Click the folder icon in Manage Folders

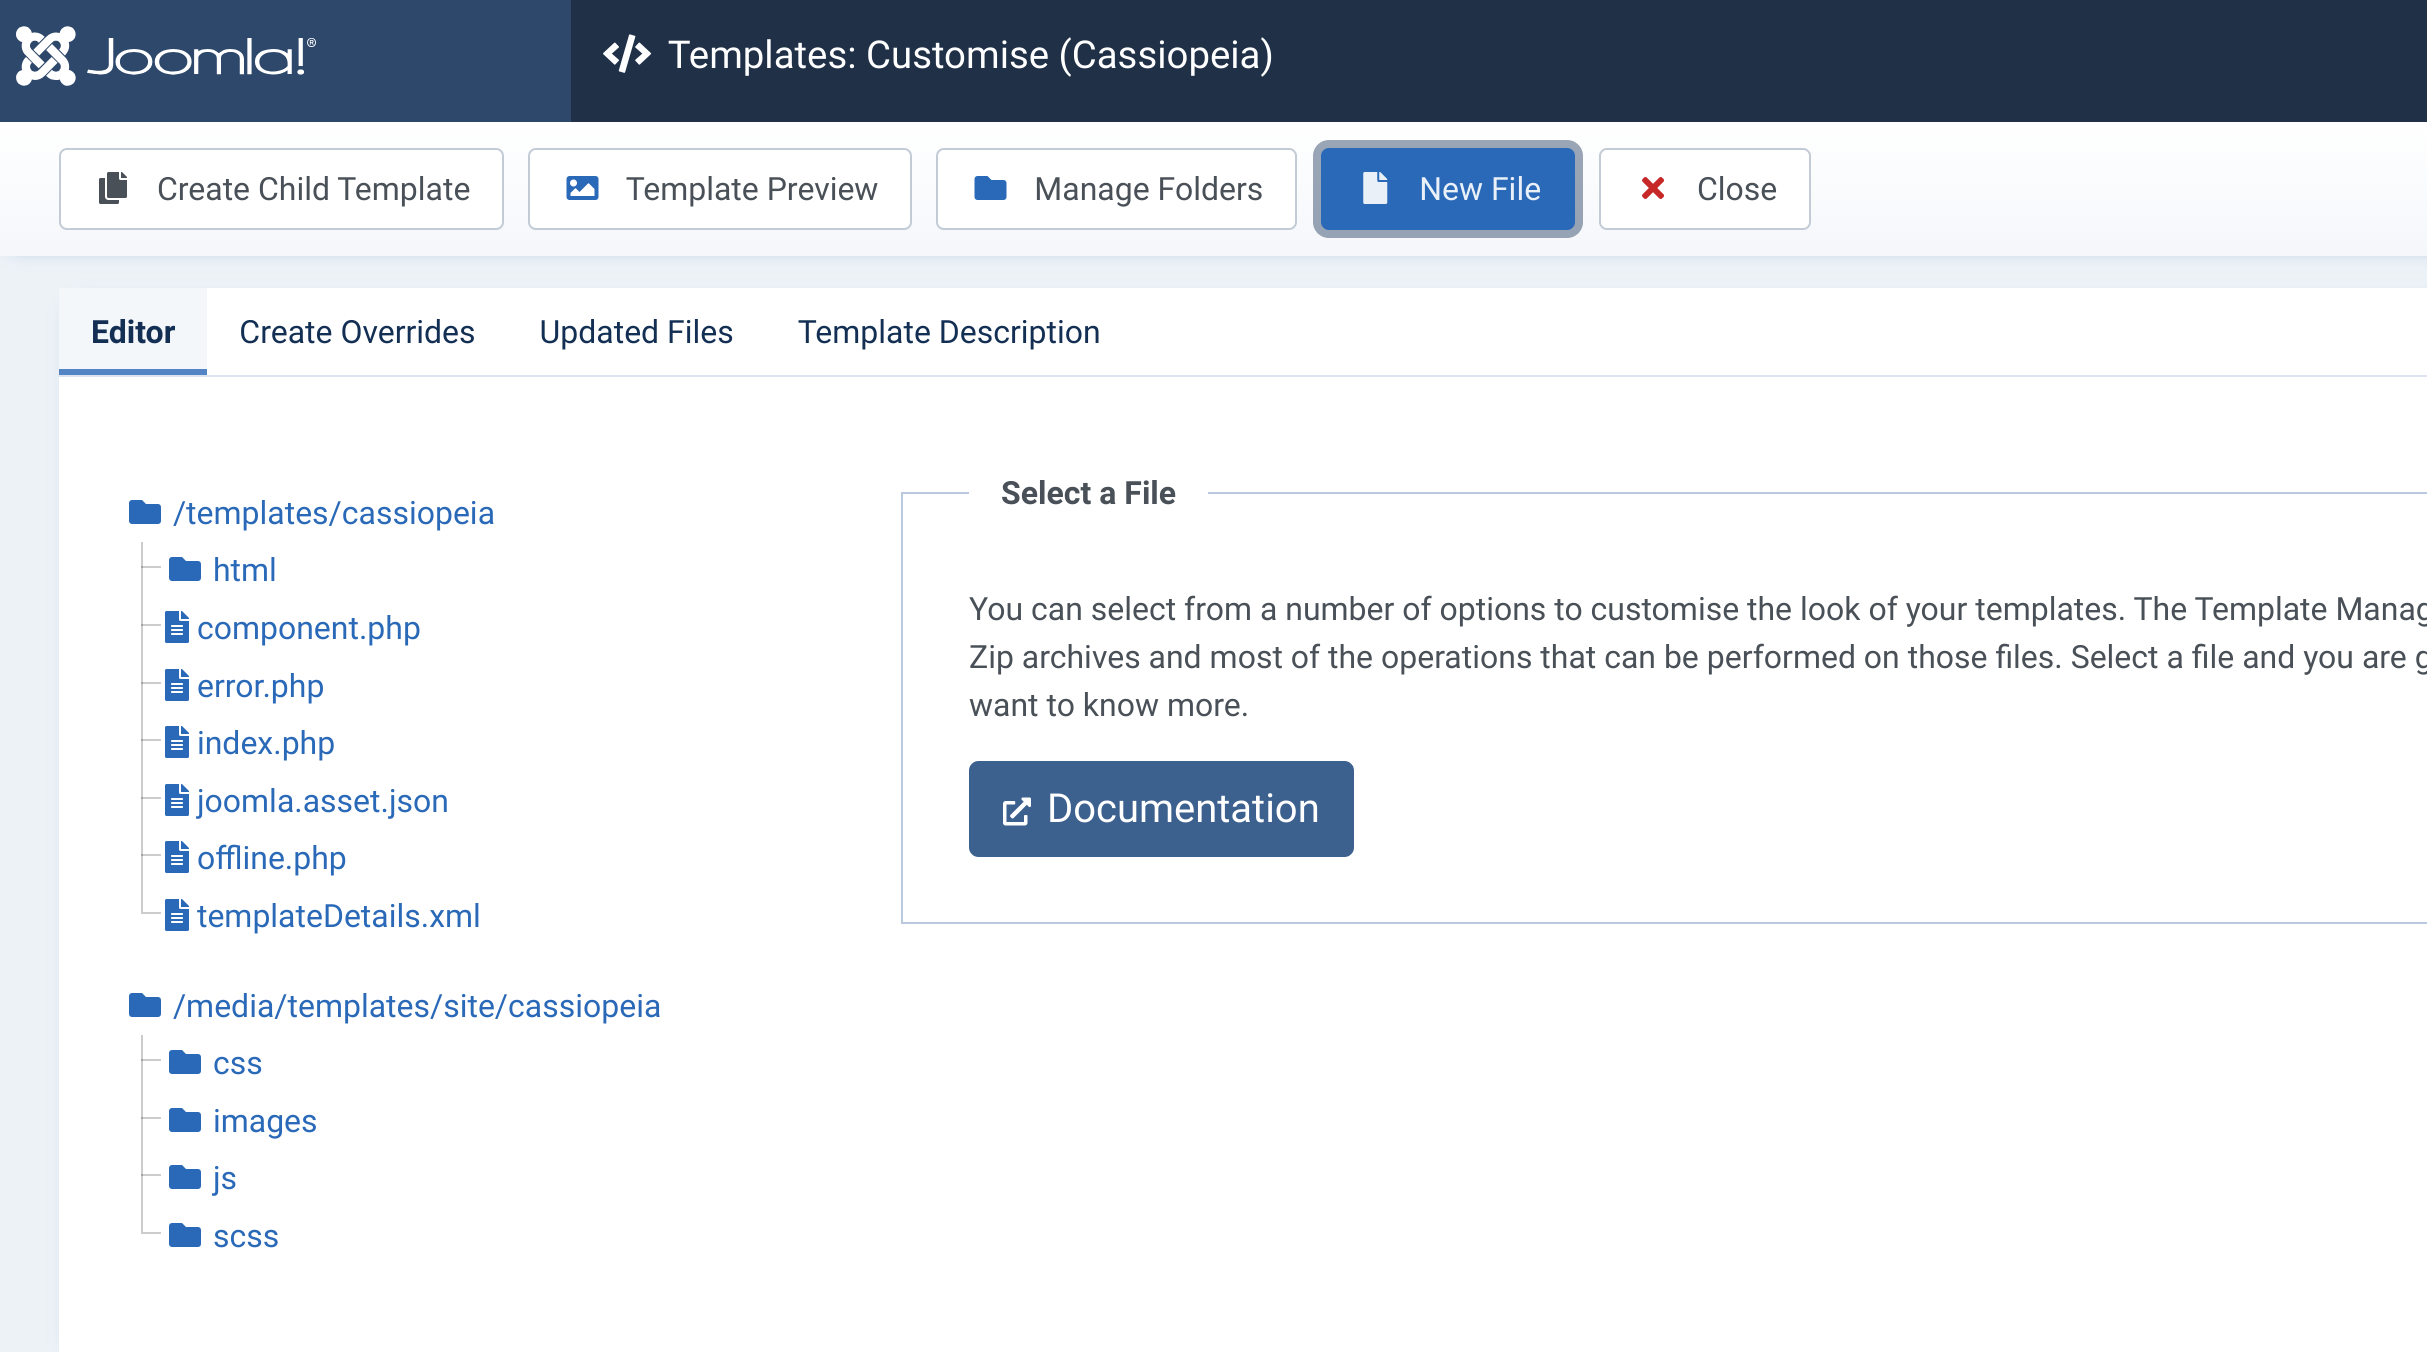tap(990, 188)
